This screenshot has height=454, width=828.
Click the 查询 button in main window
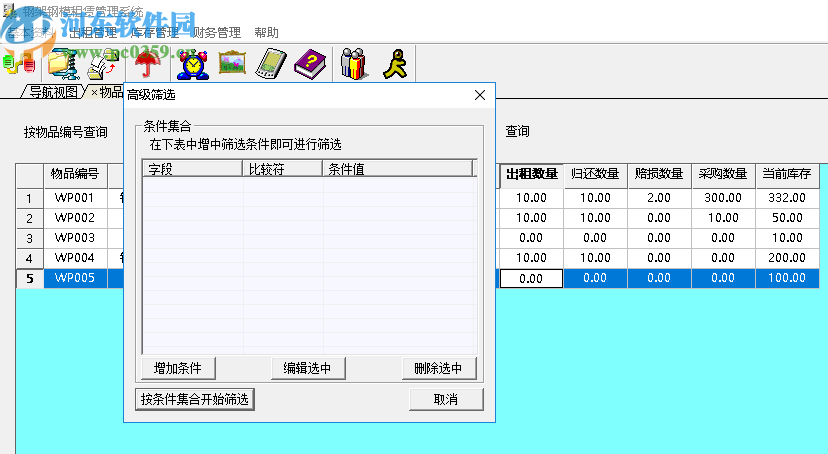[x=518, y=131]
